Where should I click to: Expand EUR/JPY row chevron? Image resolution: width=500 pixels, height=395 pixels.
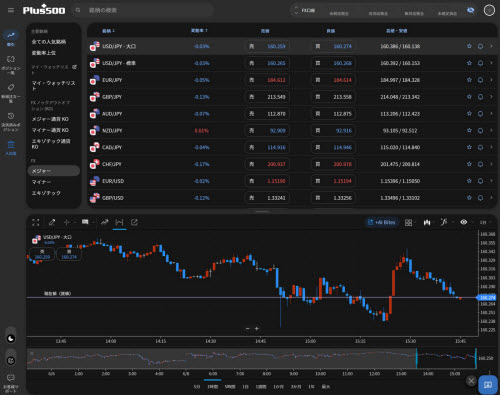491,80
